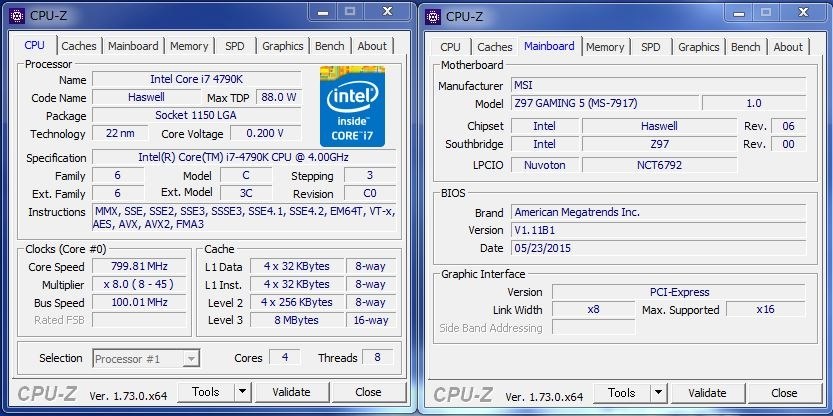Click the Instructions list field
This screenshot has width=833, height=416.
click(244, 217)
